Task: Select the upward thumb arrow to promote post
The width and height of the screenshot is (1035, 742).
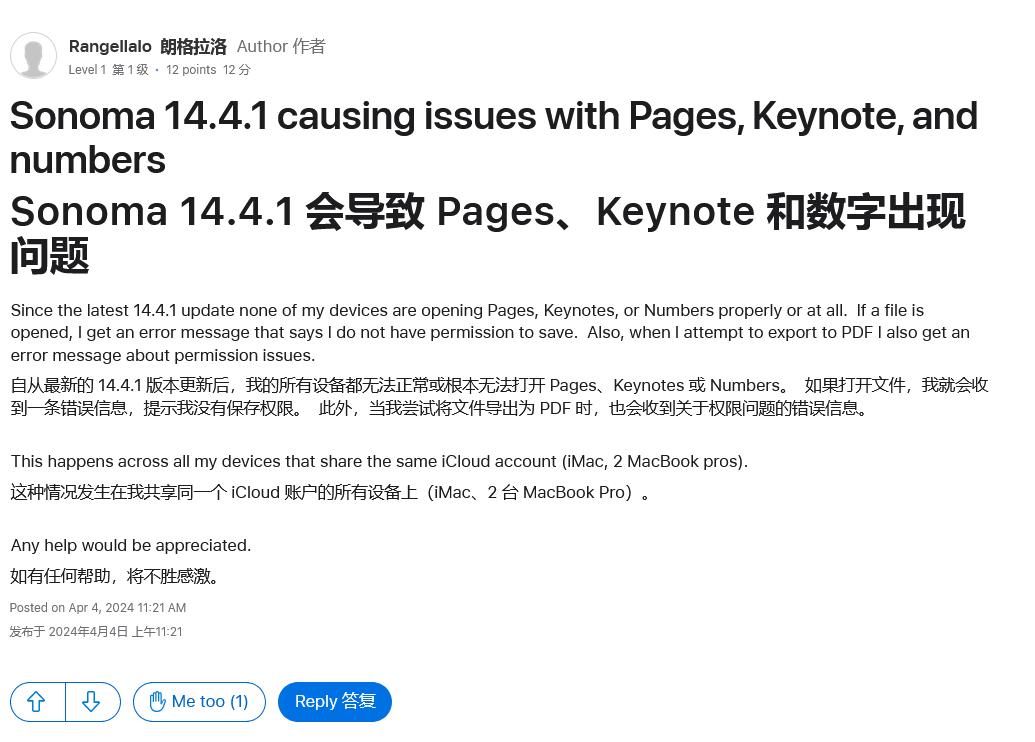Action: [x=37, y=701]
